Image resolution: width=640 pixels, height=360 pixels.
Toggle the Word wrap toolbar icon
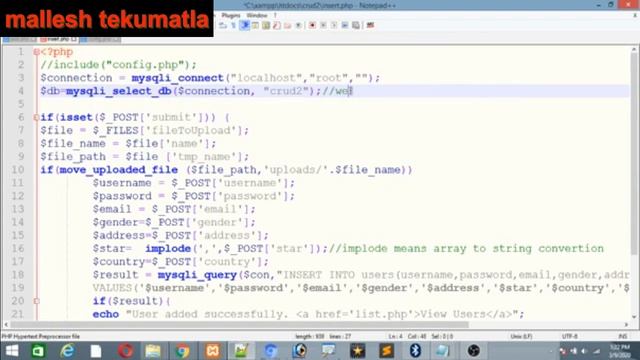click(222, 25)
